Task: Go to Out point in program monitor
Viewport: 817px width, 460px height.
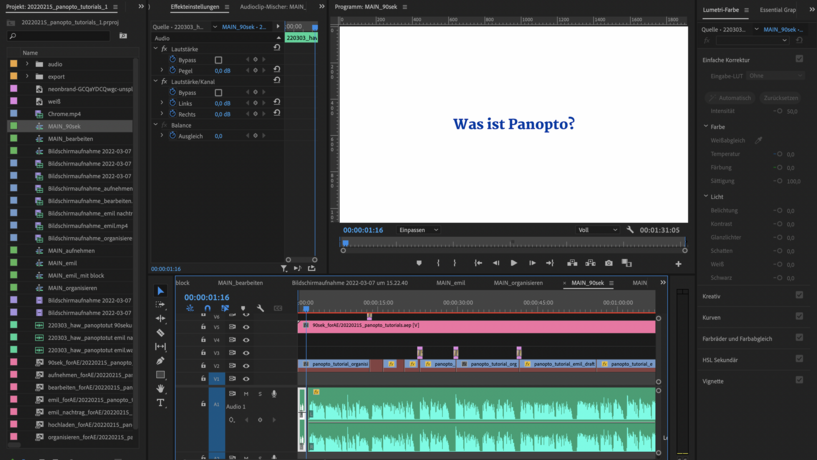Action: point(550,263)
